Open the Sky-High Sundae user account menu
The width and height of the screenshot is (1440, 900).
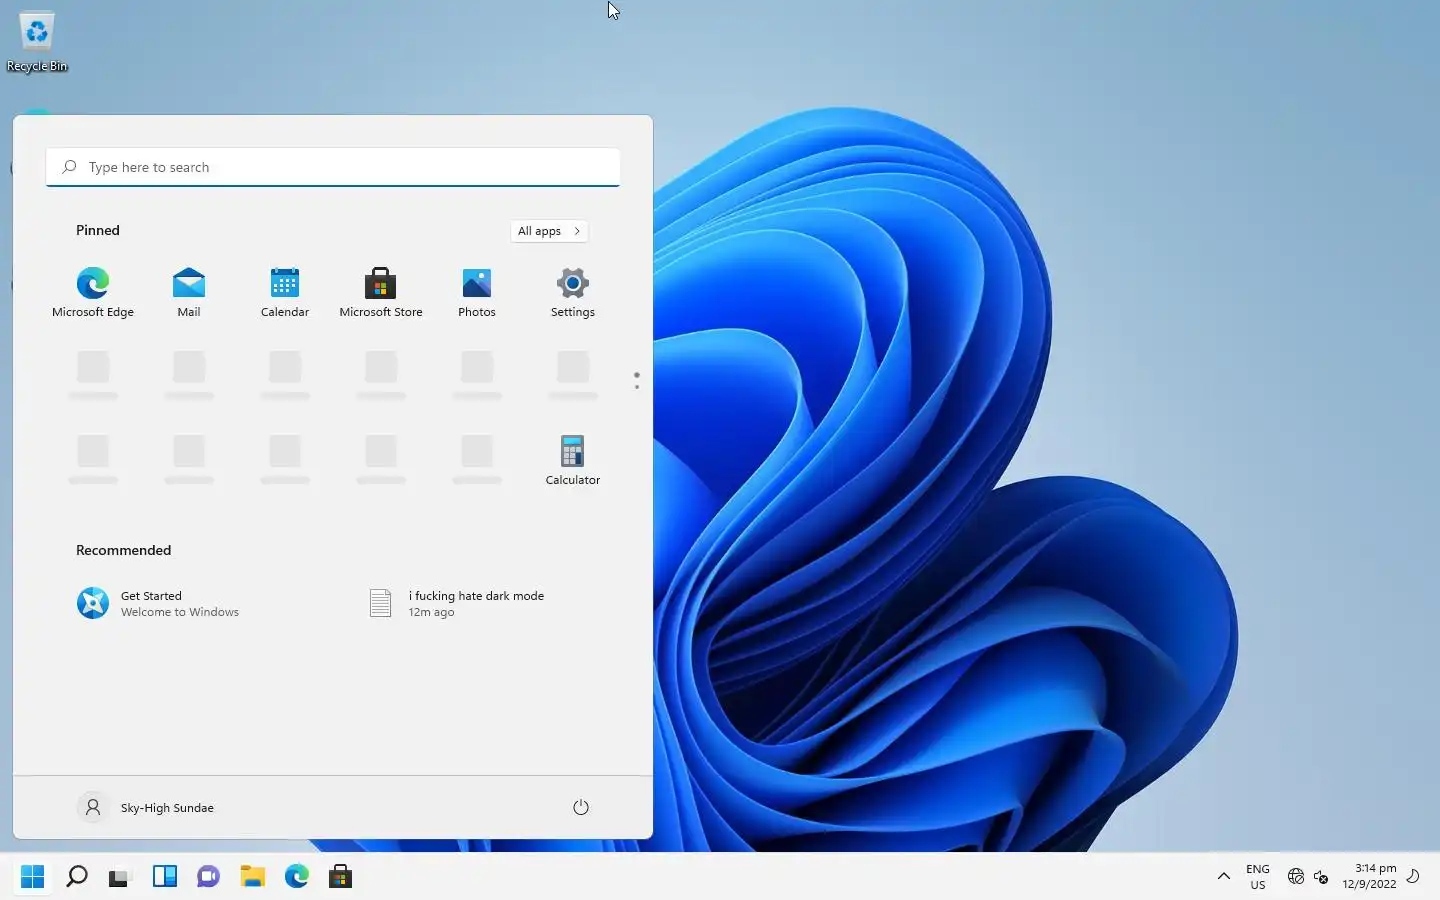(146, 807)
